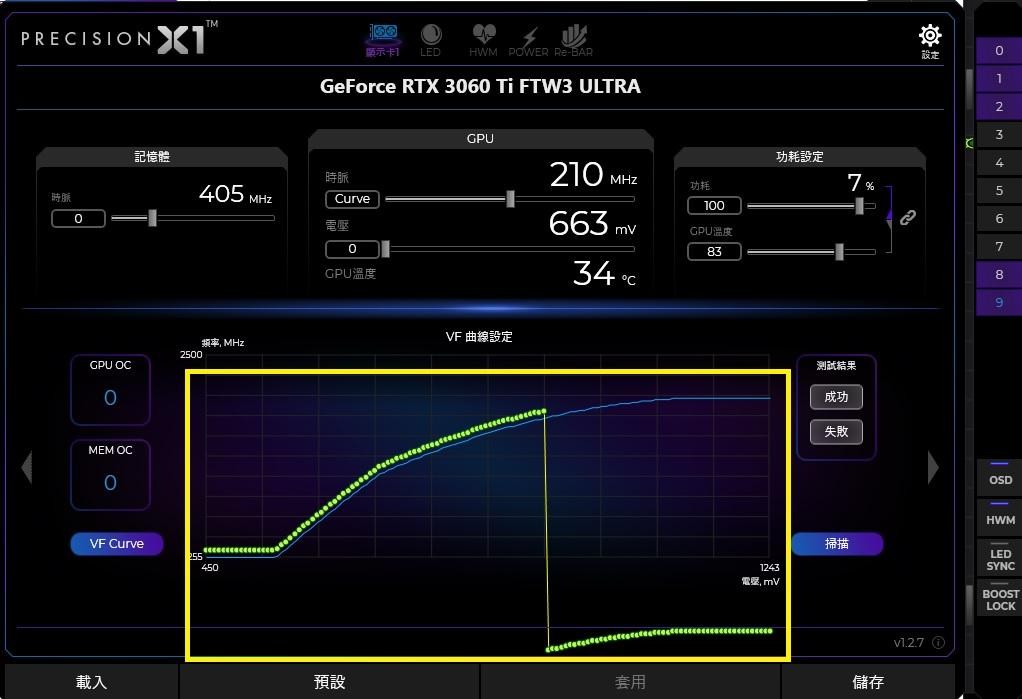Toggle LED SYNC
This screenshot has width=1022, height=699.
1000,558
